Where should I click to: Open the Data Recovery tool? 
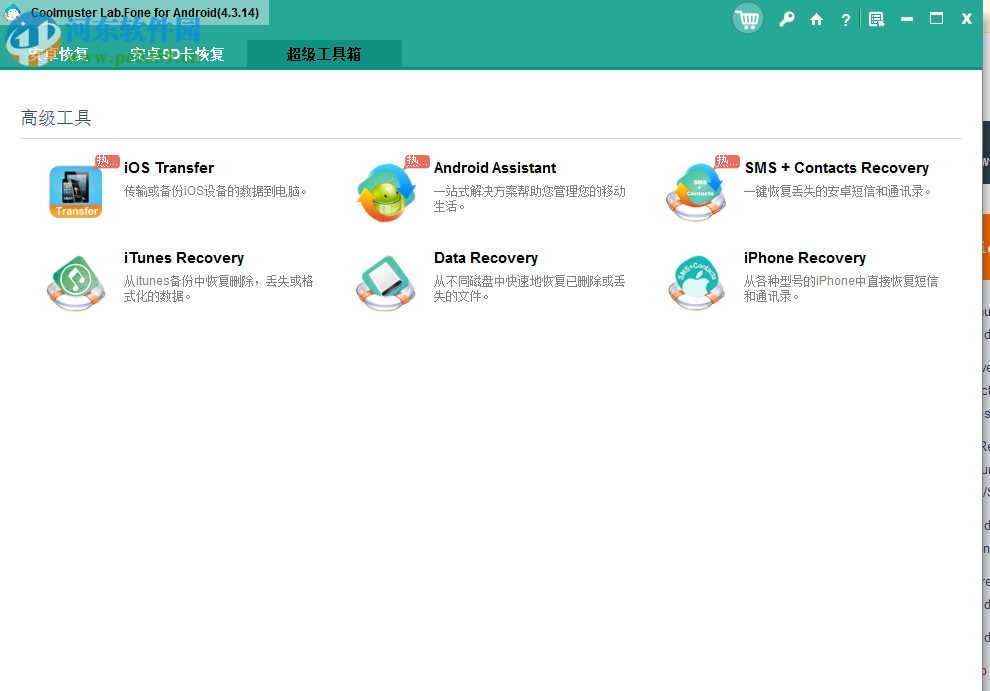[387, 281]
